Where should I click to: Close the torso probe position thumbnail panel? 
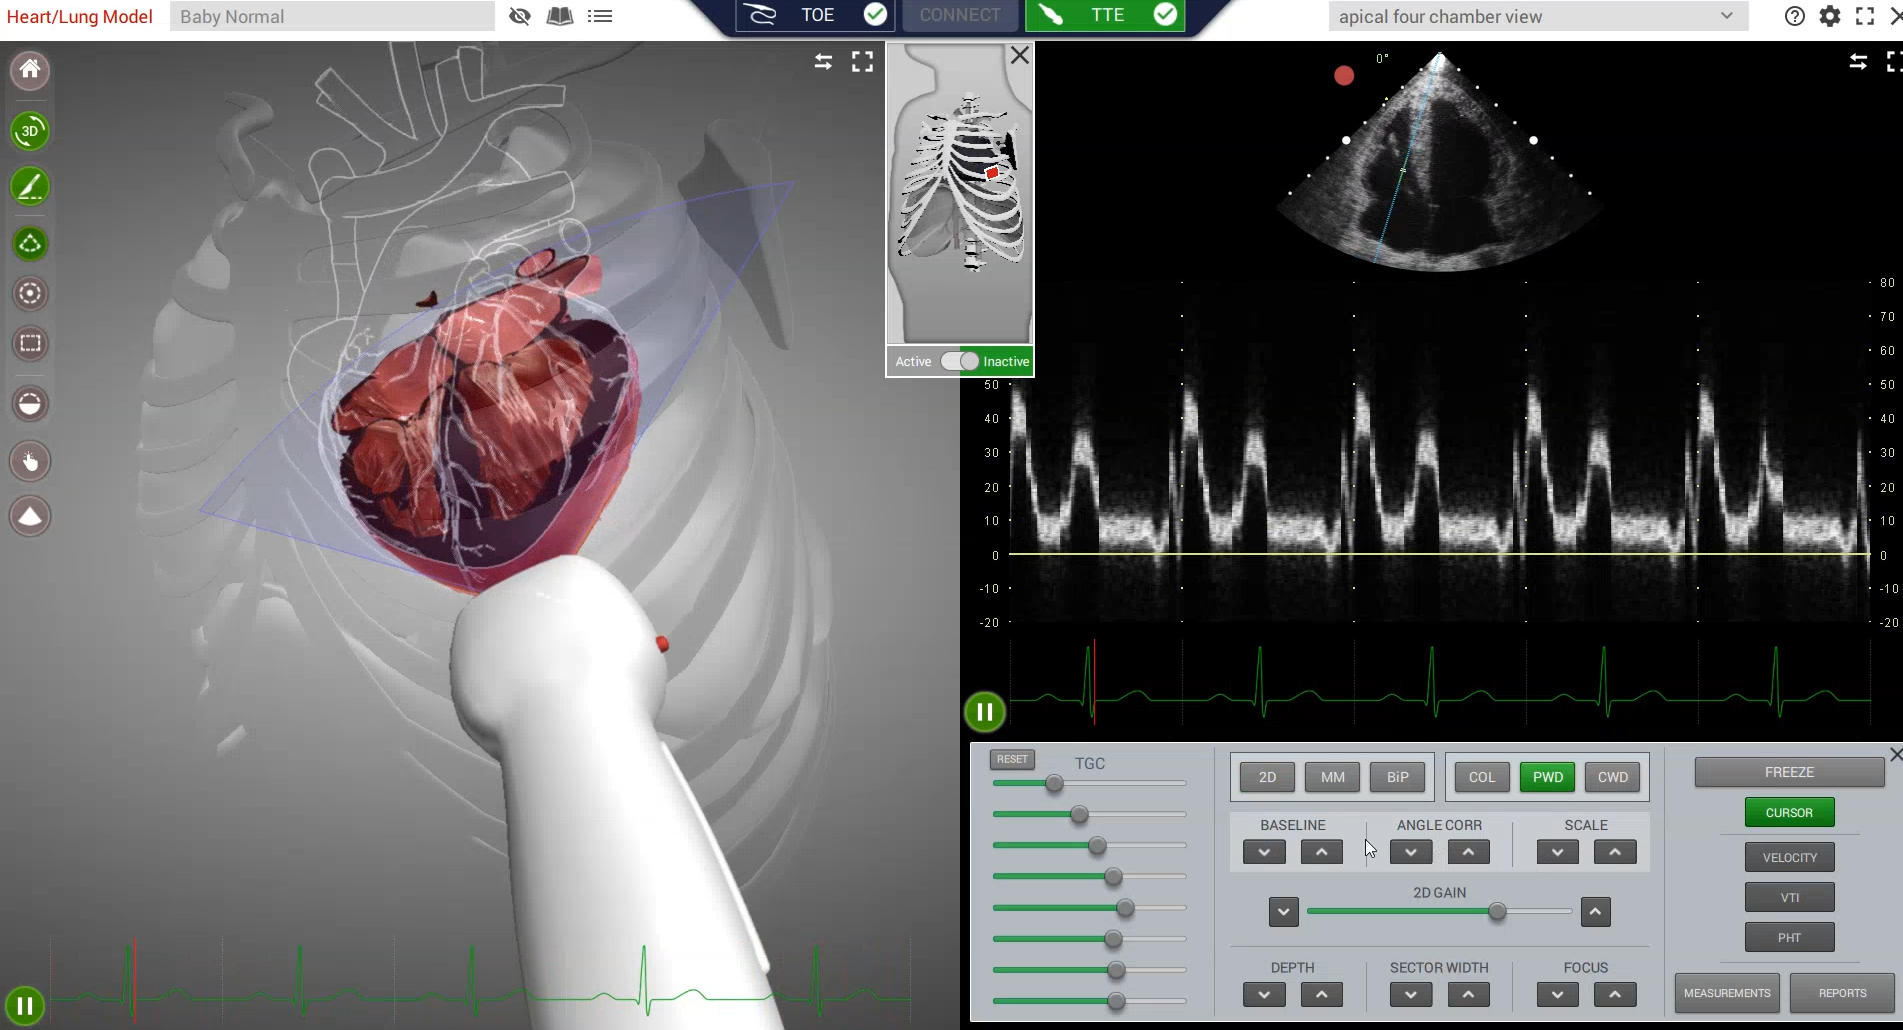pos(1019,56)
